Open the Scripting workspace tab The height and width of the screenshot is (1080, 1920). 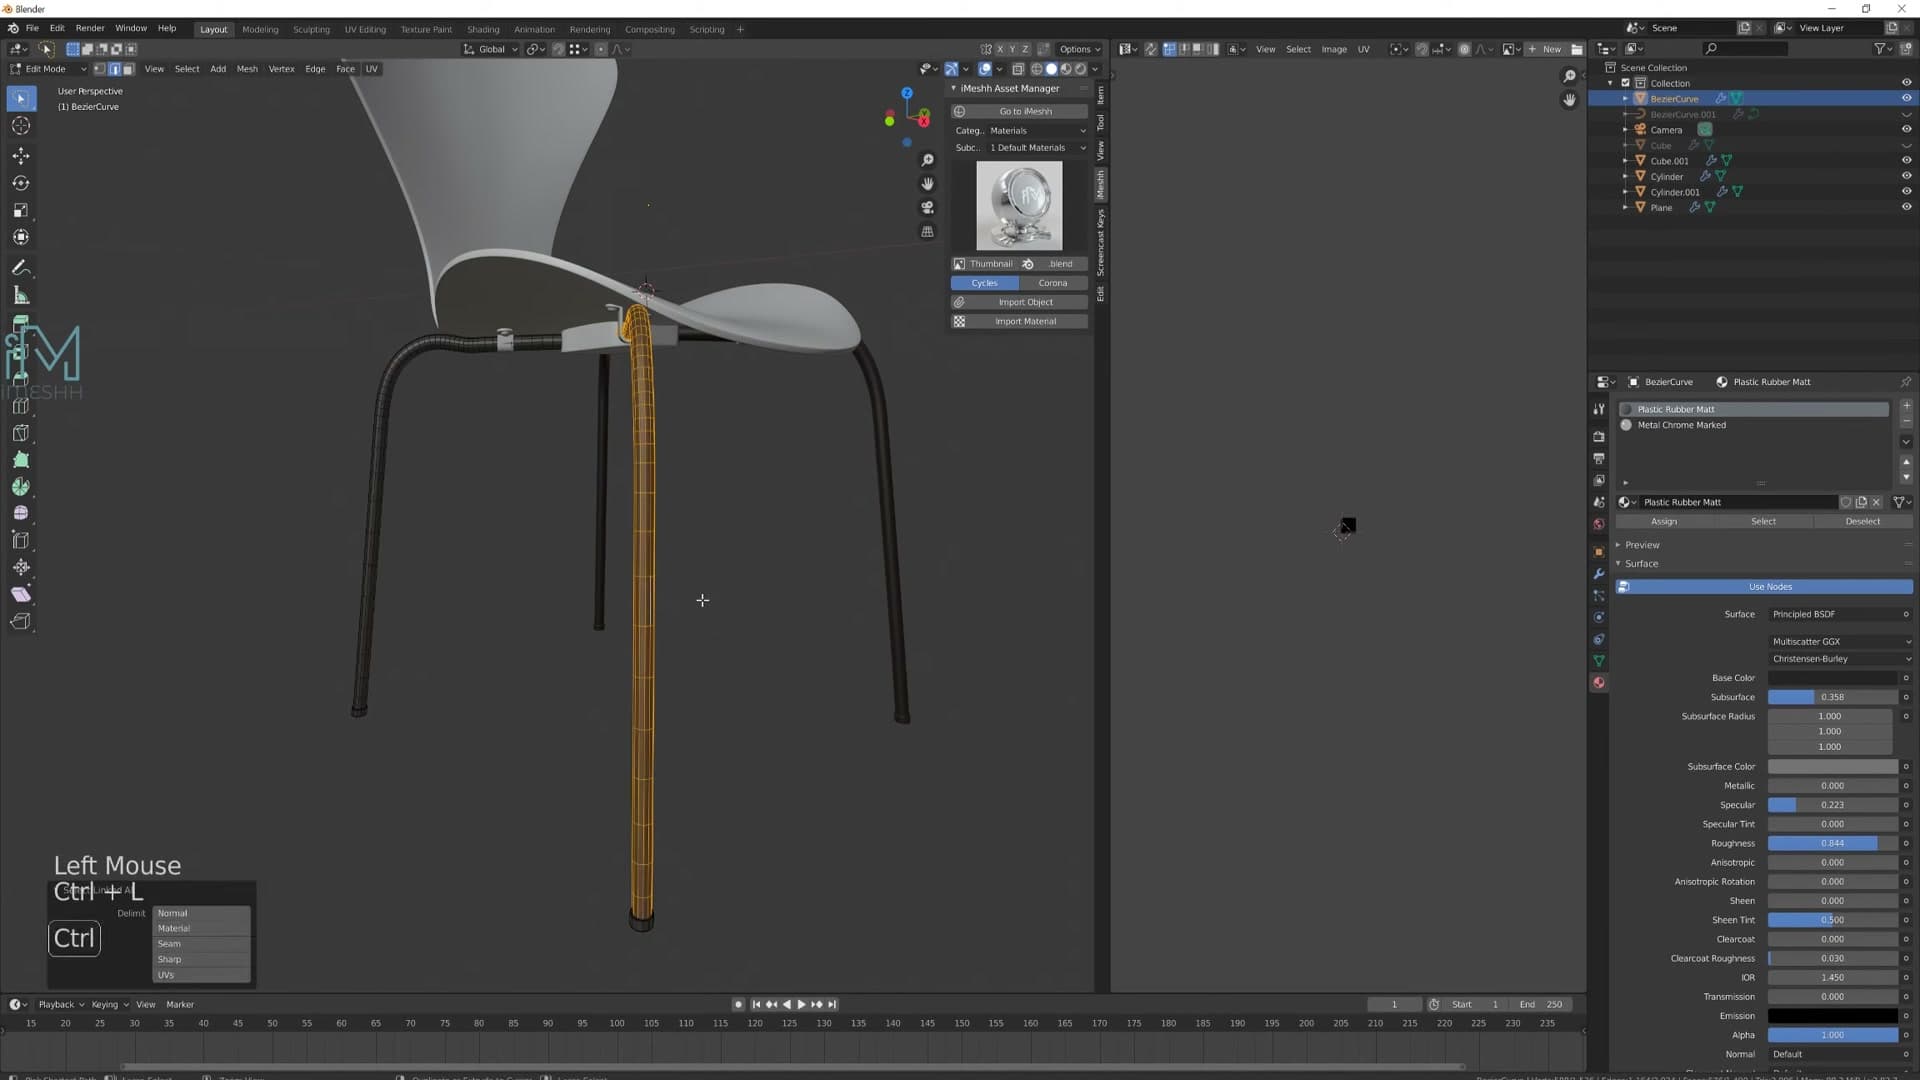[706, 29]
